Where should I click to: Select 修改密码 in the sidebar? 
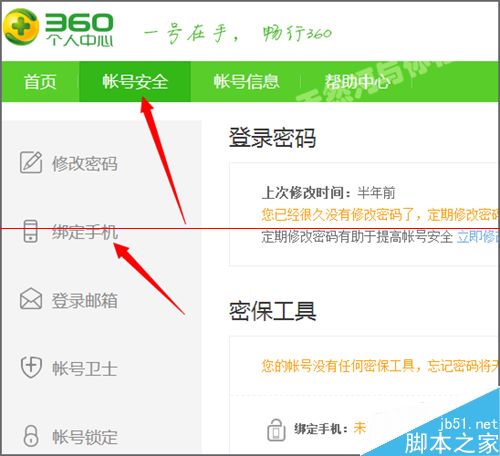85,163
